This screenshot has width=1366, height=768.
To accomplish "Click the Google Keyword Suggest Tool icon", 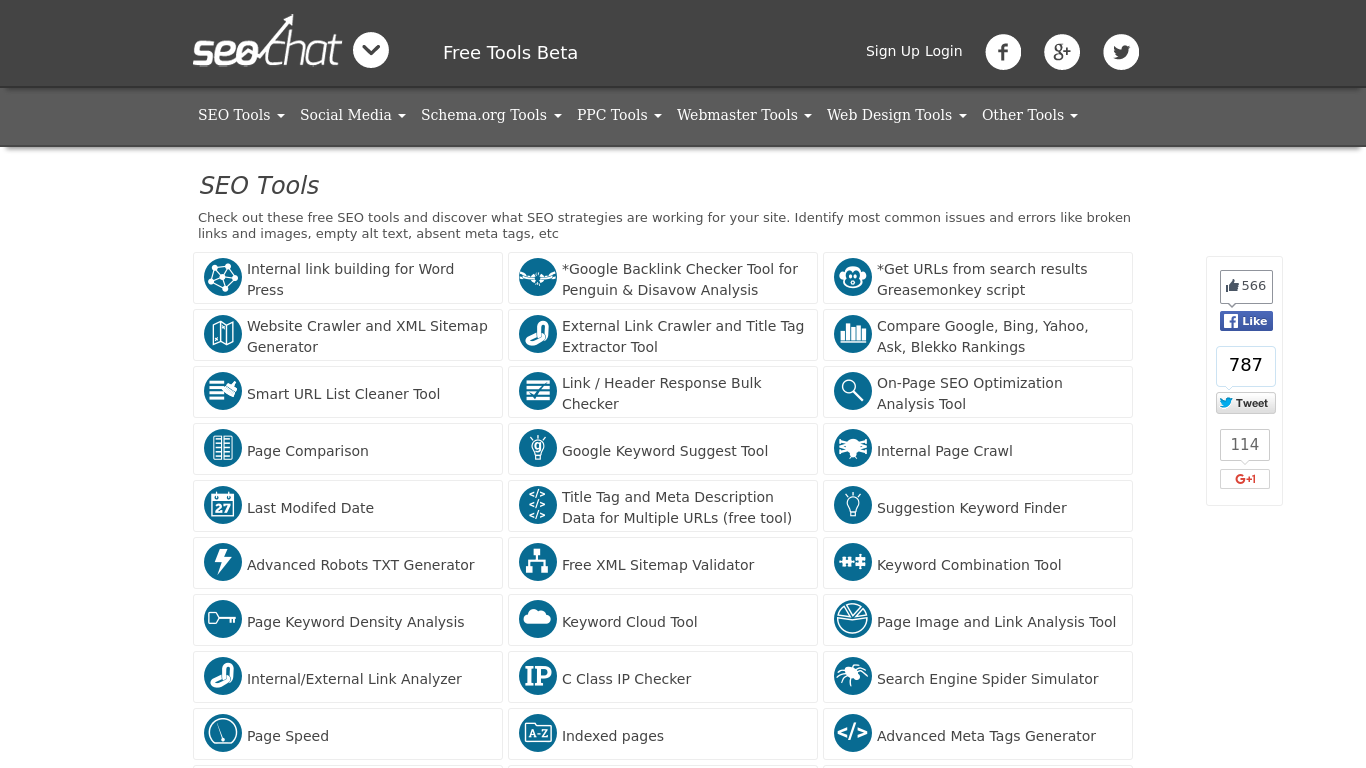I will pyautogui.click(x=538, y=448).
